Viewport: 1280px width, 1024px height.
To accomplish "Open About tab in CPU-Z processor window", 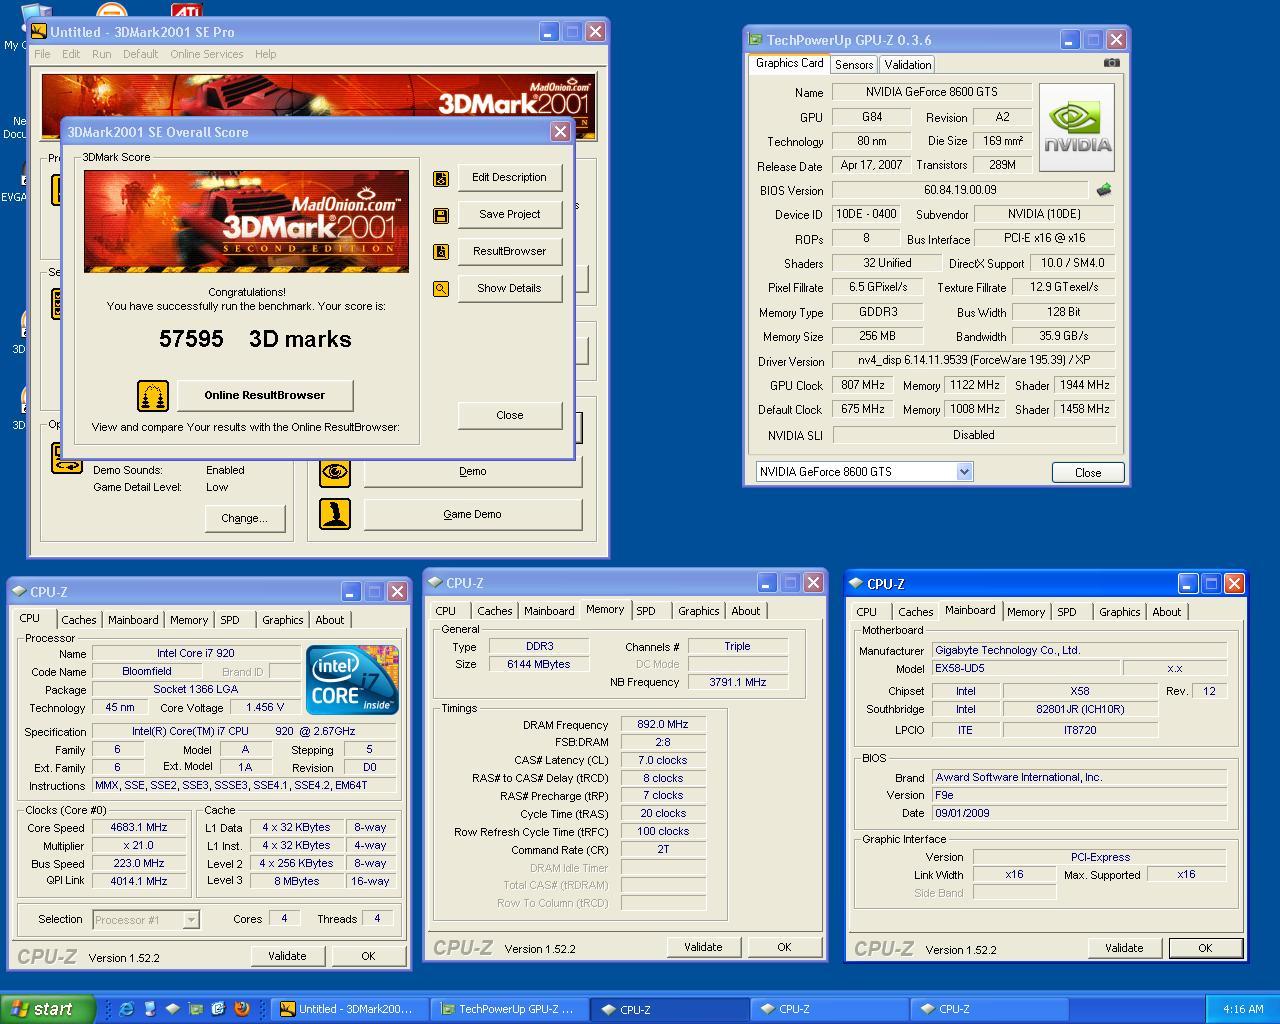I will pos(330,620).
